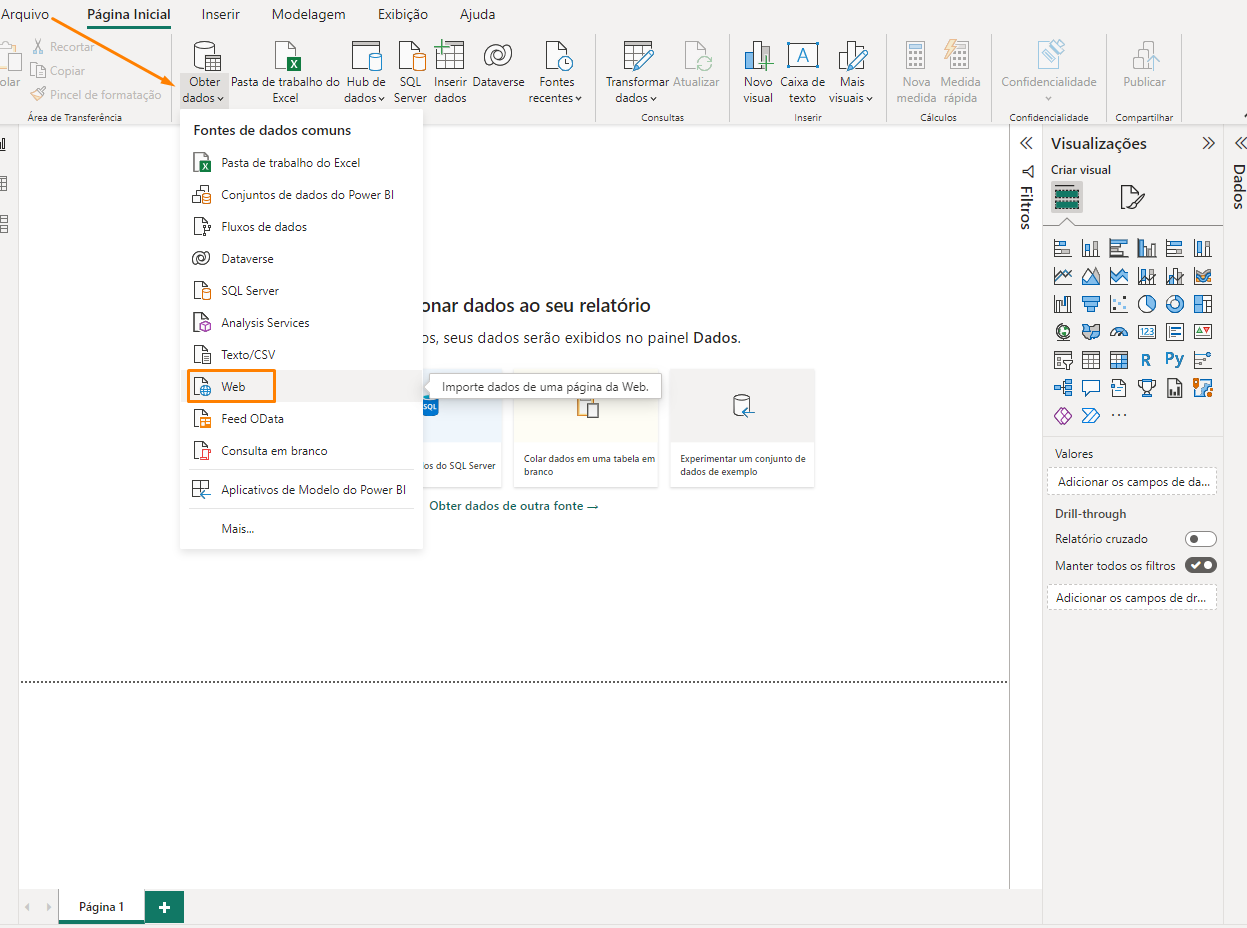Switch to the Modelagem ribbon tab
Image resolution: width=1247 pixels, height=928 pixels.
(309, 14)
